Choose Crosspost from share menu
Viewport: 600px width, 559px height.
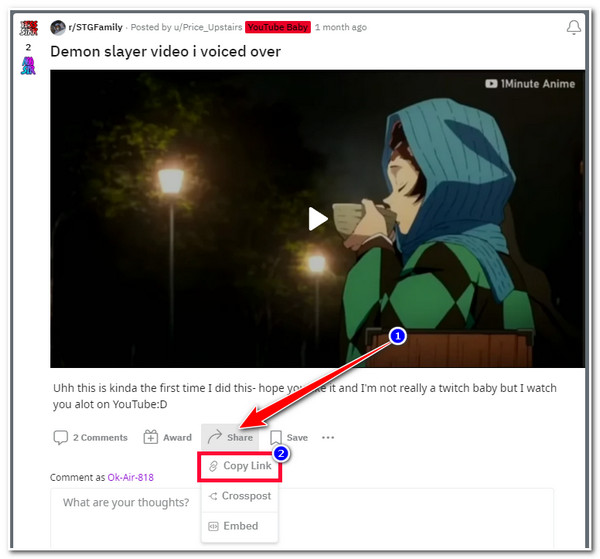[x=240, y=496]
